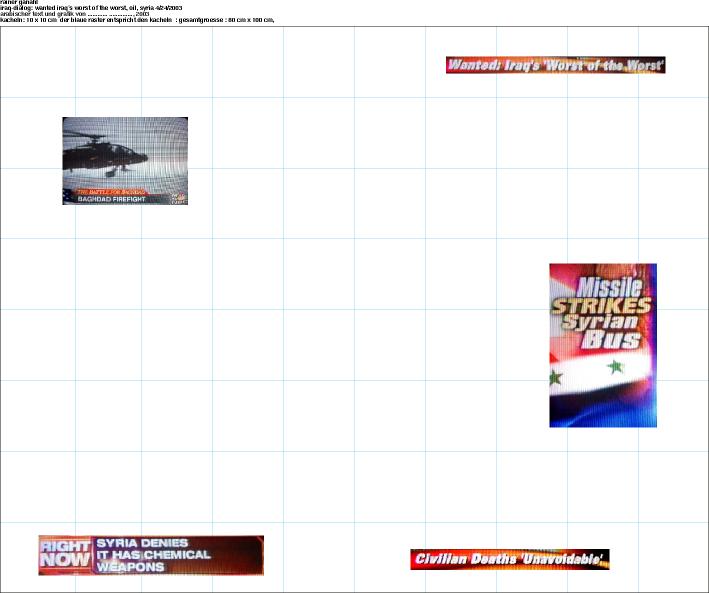Click the "RIGHT NOW" label
Screen dimensions: 709x593
65,555
